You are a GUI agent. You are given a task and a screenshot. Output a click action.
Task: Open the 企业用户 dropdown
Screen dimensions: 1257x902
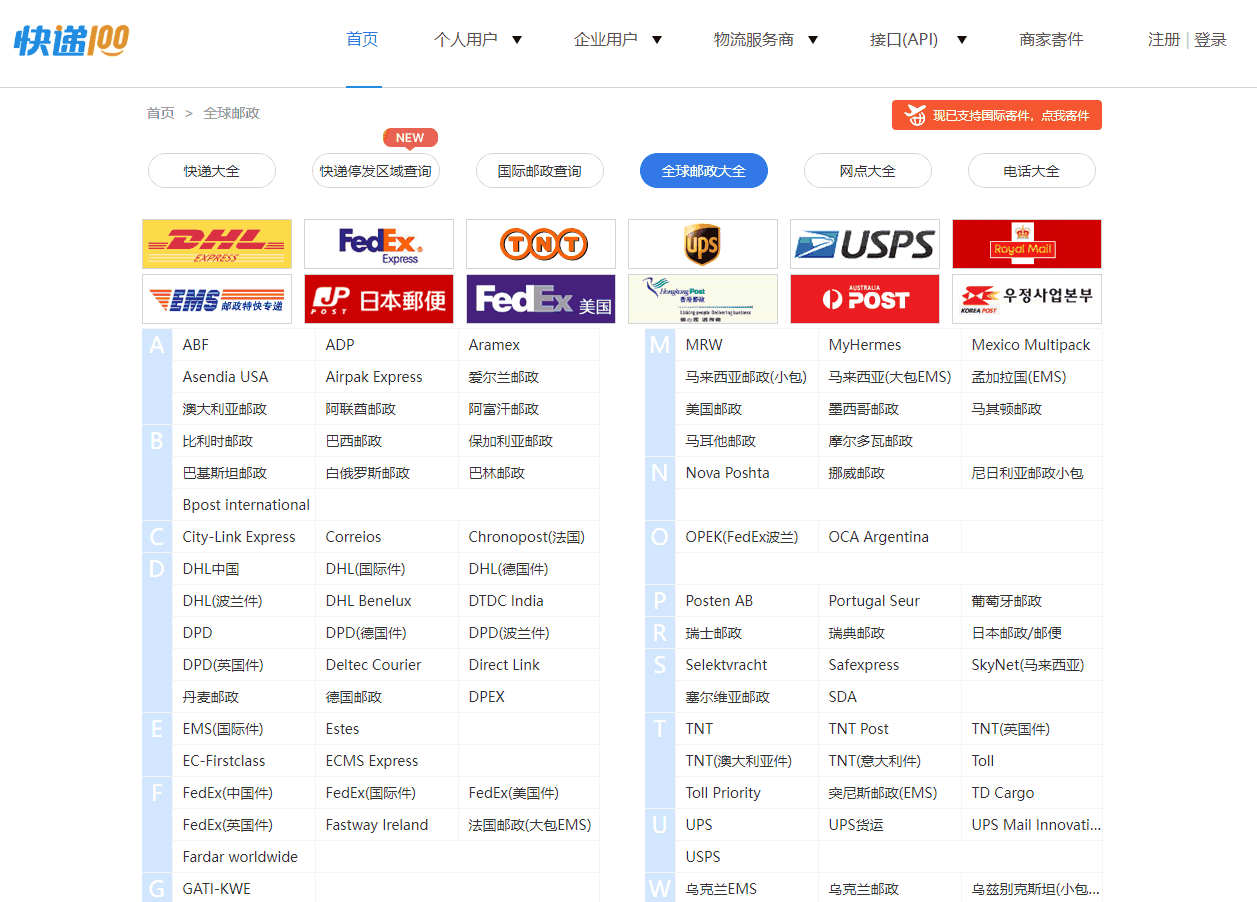(617, 39)
